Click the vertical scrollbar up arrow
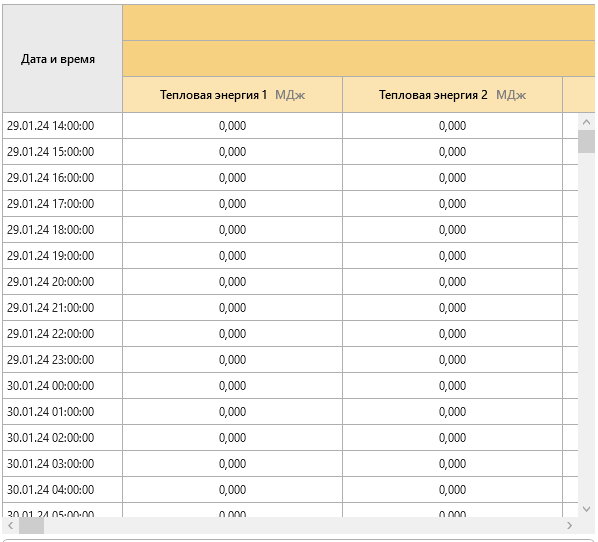Image resolution: width=598 pixels, height=542 pixels. click(587, 122)
